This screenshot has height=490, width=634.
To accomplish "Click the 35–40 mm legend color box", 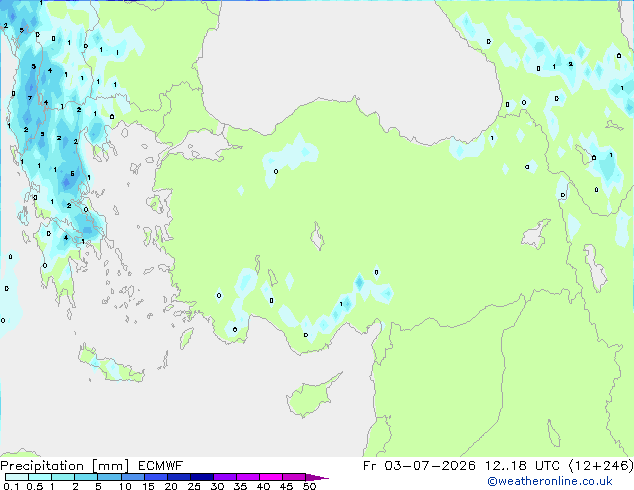I will (x=247, y=477).
